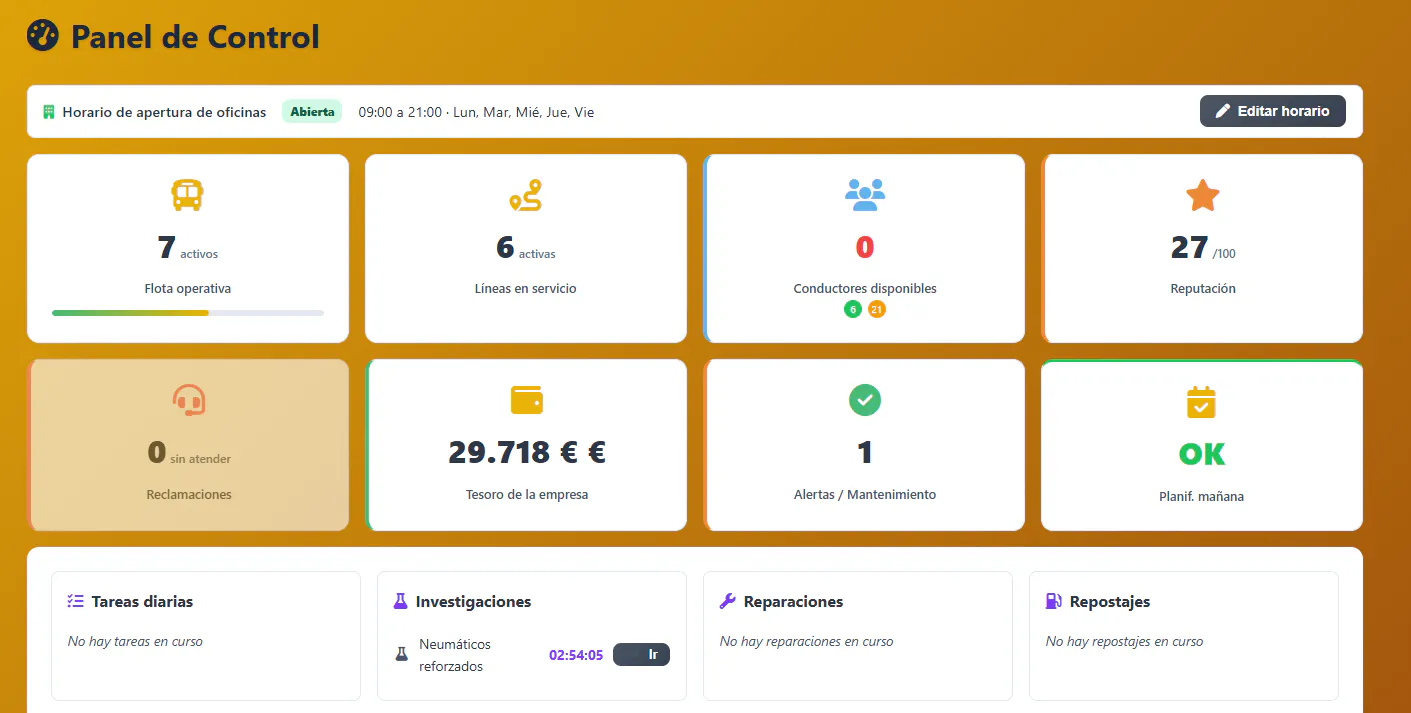Click the green checkmark icon above Alertas / Mantenimiento
The image size is (1411, 713).
click(x=865, y=400)
